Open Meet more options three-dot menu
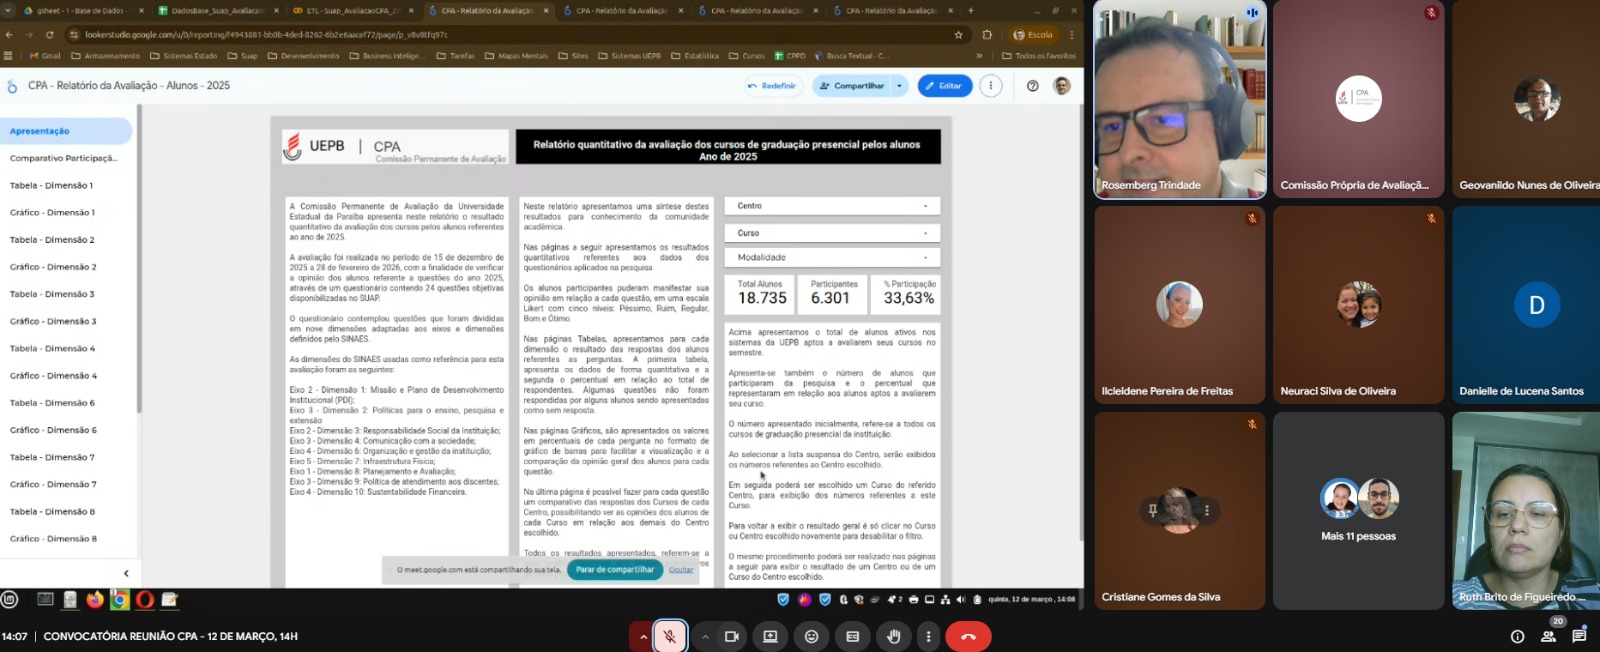Image resolution: width=1600 pixels, height=652 pixels. [x=928, y=636]
